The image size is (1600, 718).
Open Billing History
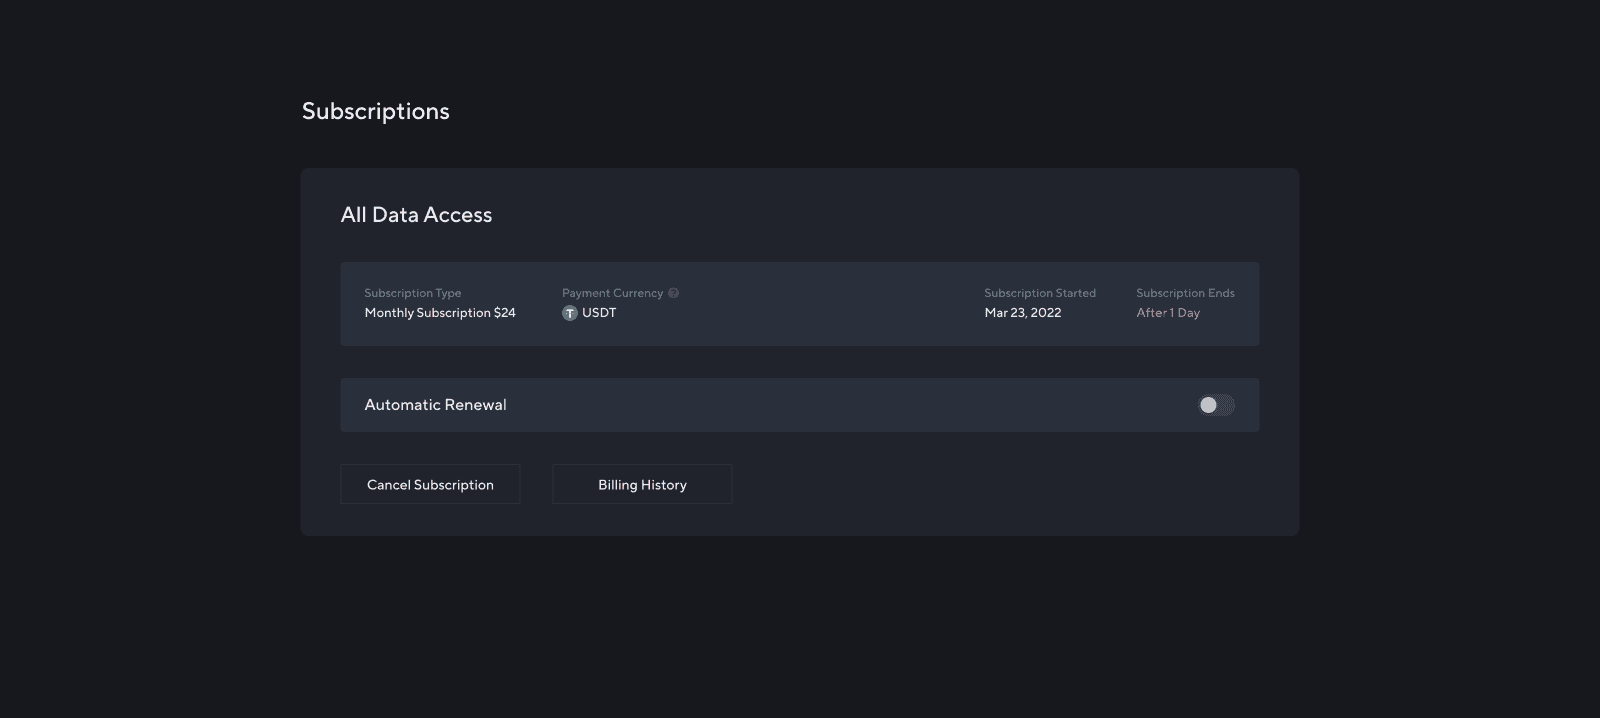pyautogui.click(x=642, y=485)
